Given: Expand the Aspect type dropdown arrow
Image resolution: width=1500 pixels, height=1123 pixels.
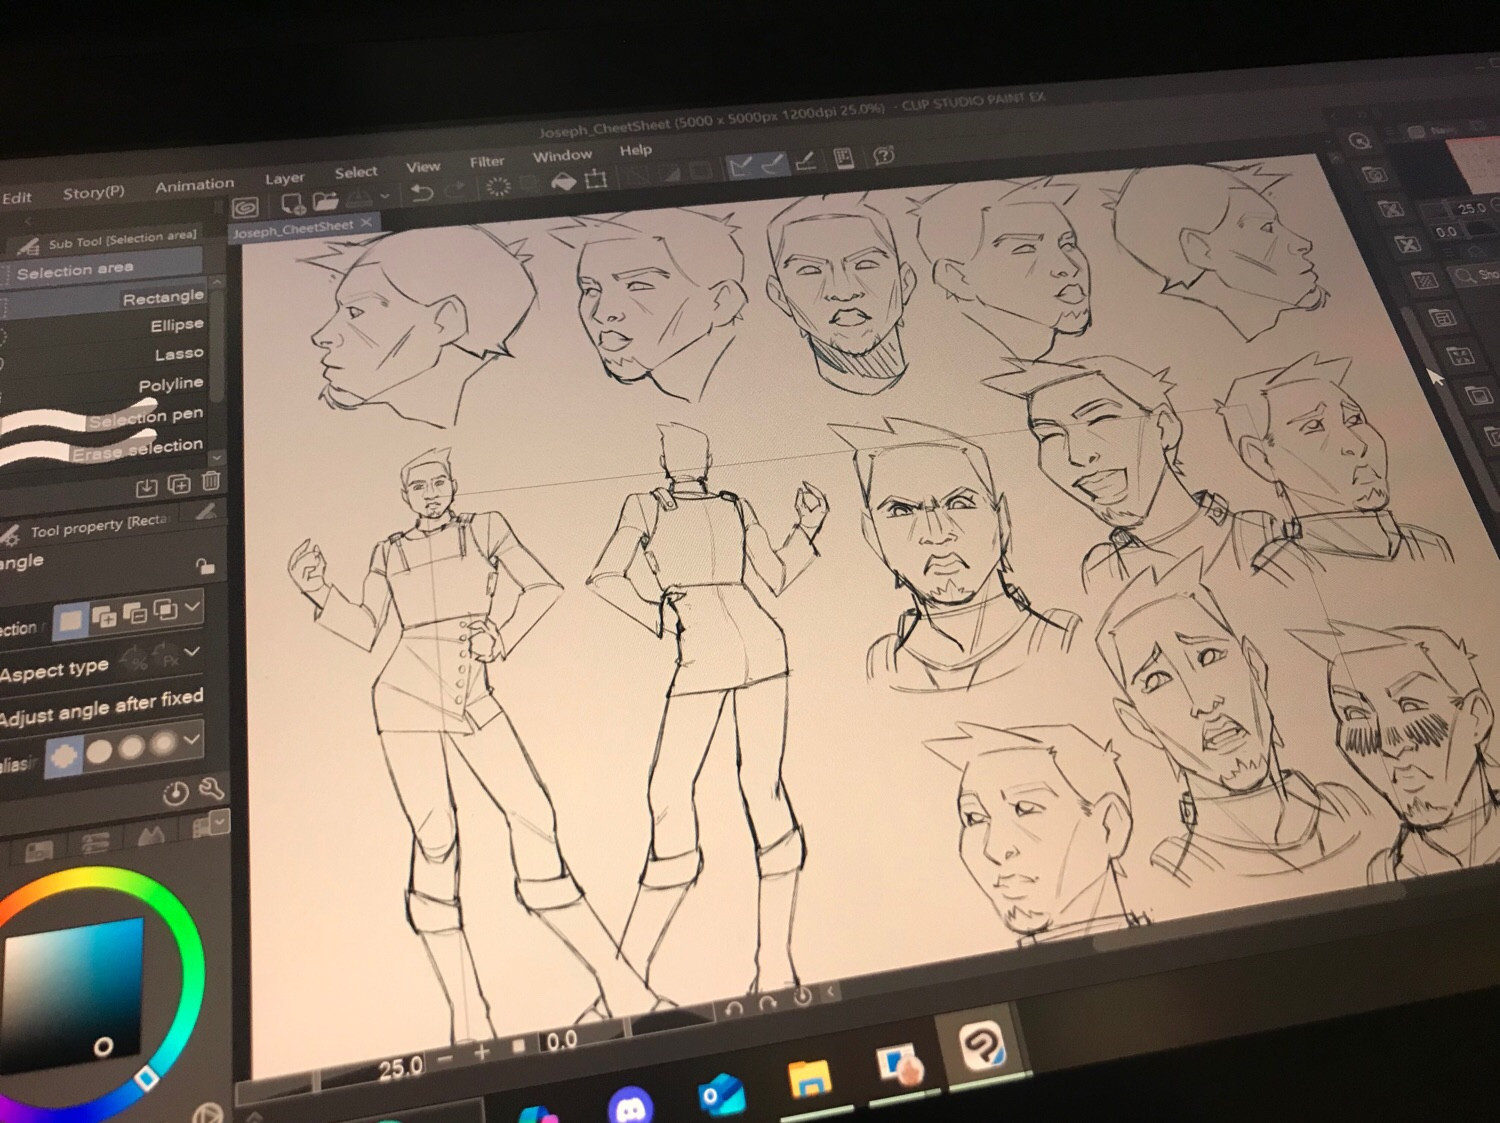Looking at the screenshot, I should coord(192,652).
